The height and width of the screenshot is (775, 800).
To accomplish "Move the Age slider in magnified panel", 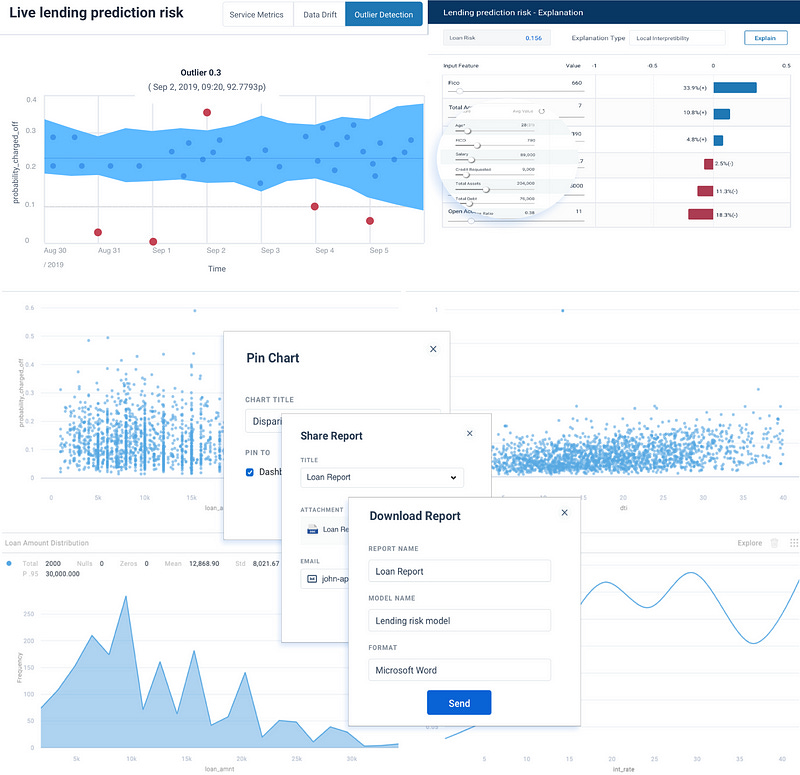I will point(467,131).
